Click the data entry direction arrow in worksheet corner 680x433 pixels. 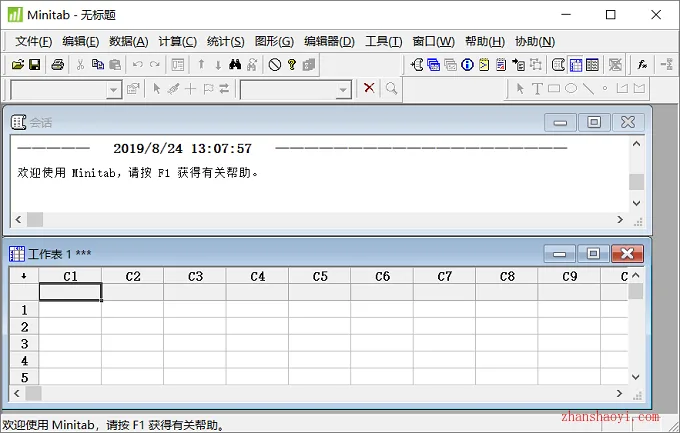point(24,276)
